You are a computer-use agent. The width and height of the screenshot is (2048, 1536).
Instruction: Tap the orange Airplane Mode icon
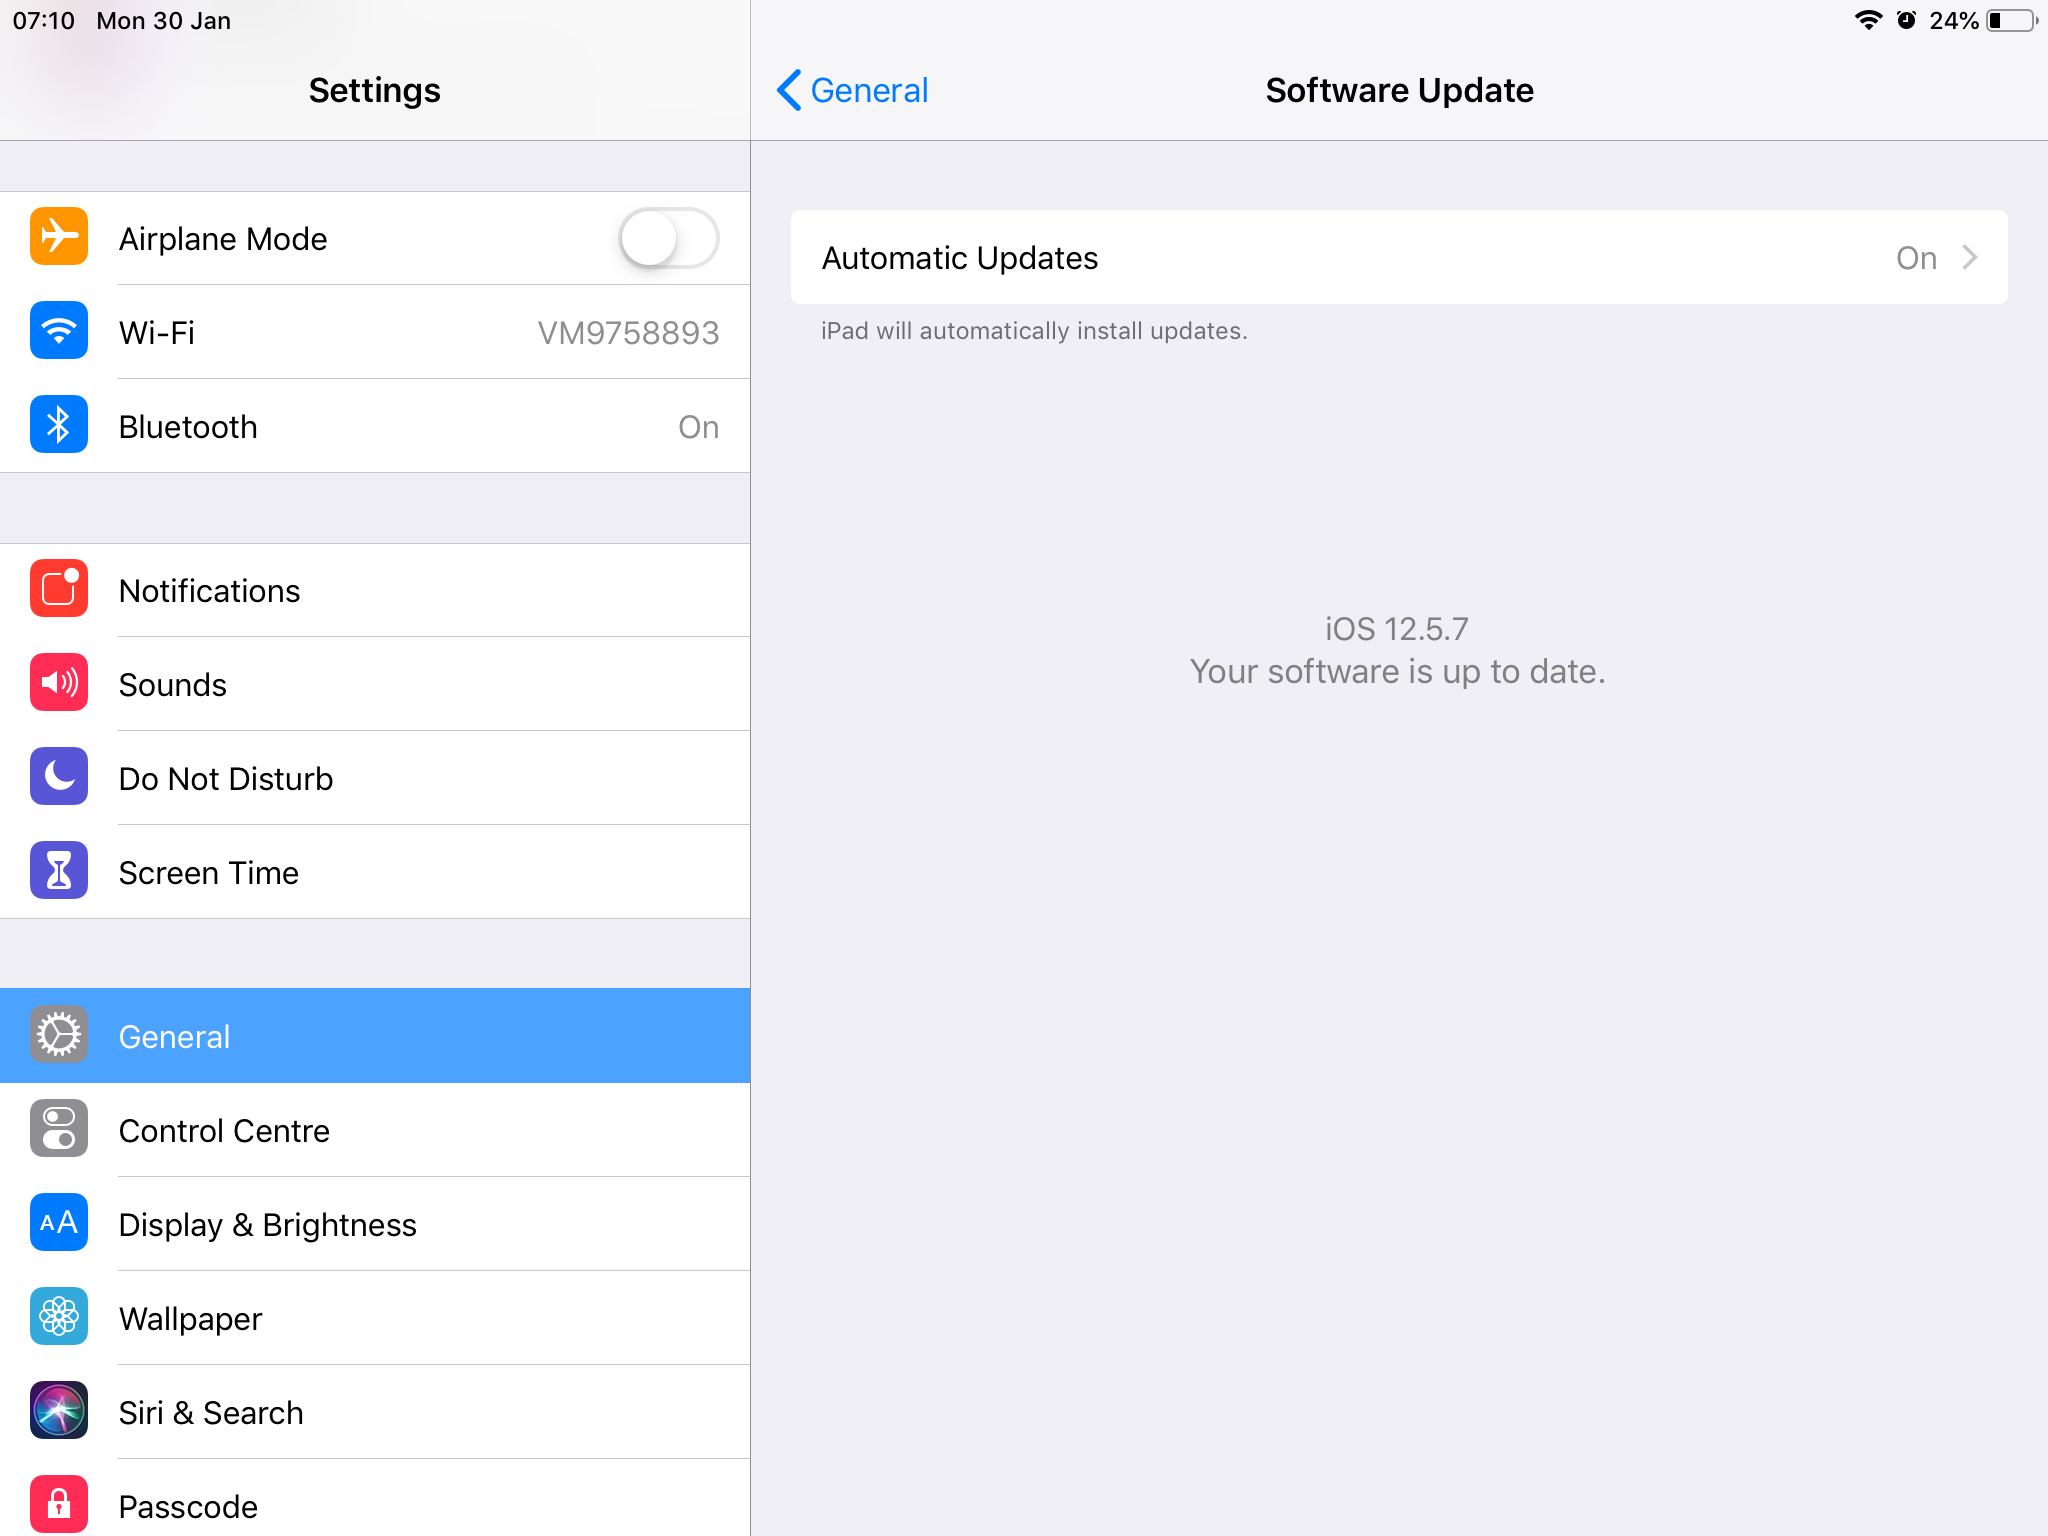[59, 237]
